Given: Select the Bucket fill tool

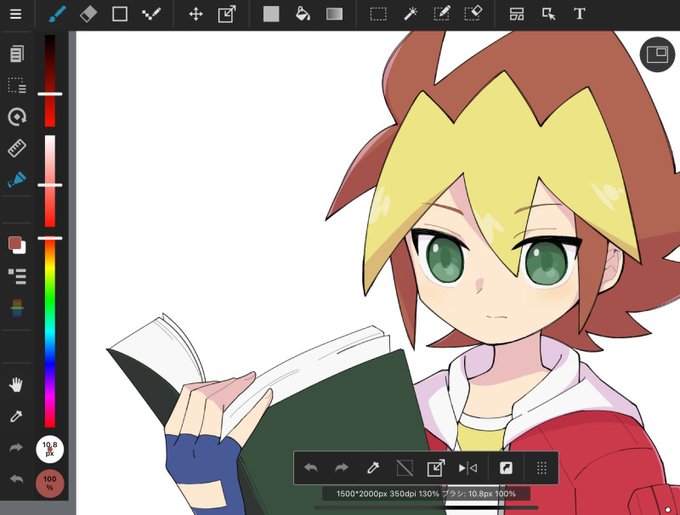Looking at the screenshot, I should tap(303, 14).
